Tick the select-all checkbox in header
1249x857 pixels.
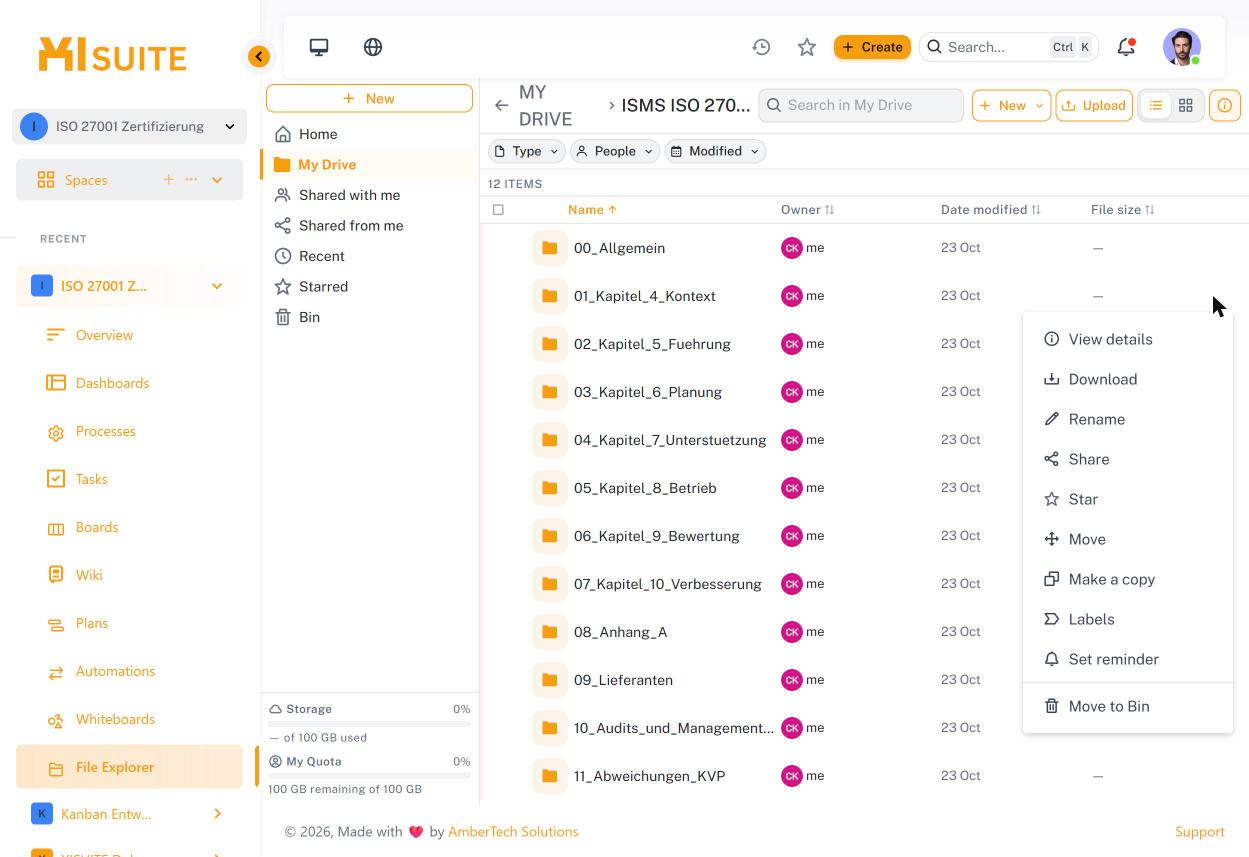(x=498, y=210)
